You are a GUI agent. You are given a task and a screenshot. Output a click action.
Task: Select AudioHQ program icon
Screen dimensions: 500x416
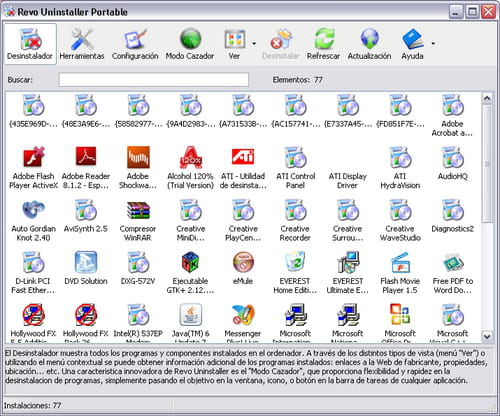point(452,157)
